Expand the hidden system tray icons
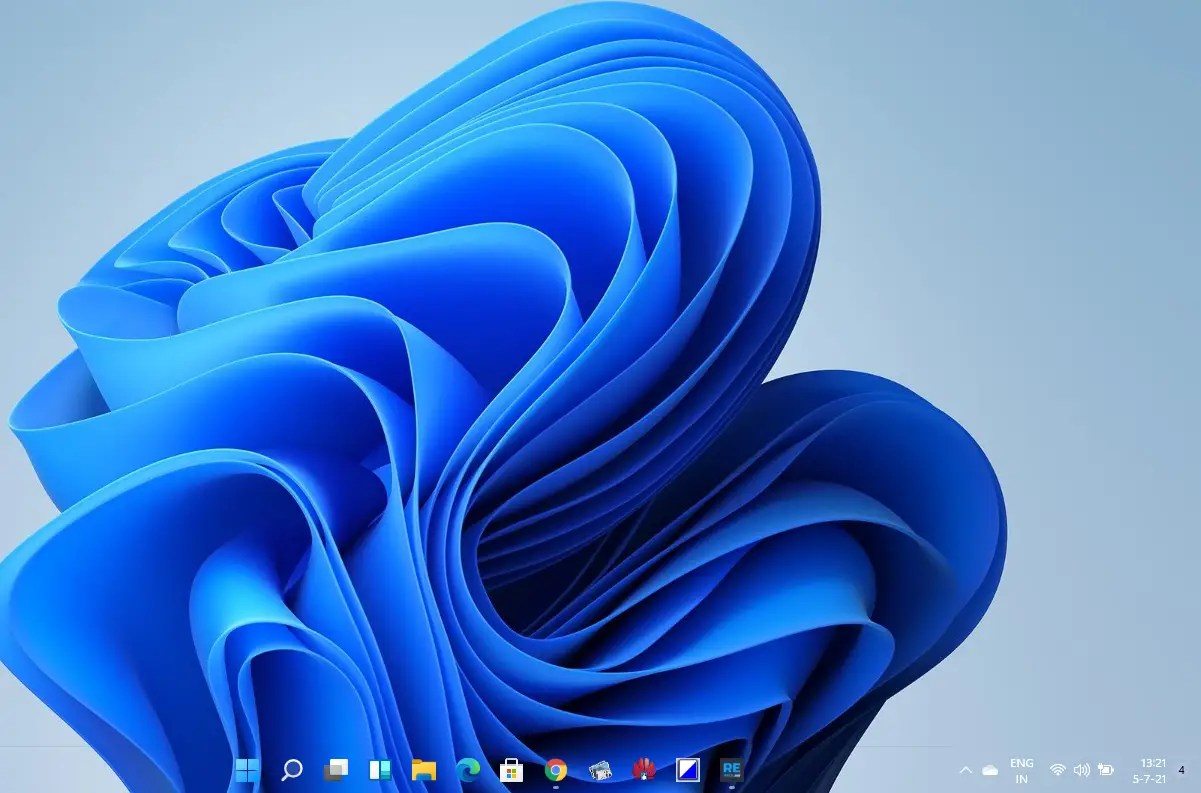This screenshot has width=1201, height=793. tap(967, 770)
